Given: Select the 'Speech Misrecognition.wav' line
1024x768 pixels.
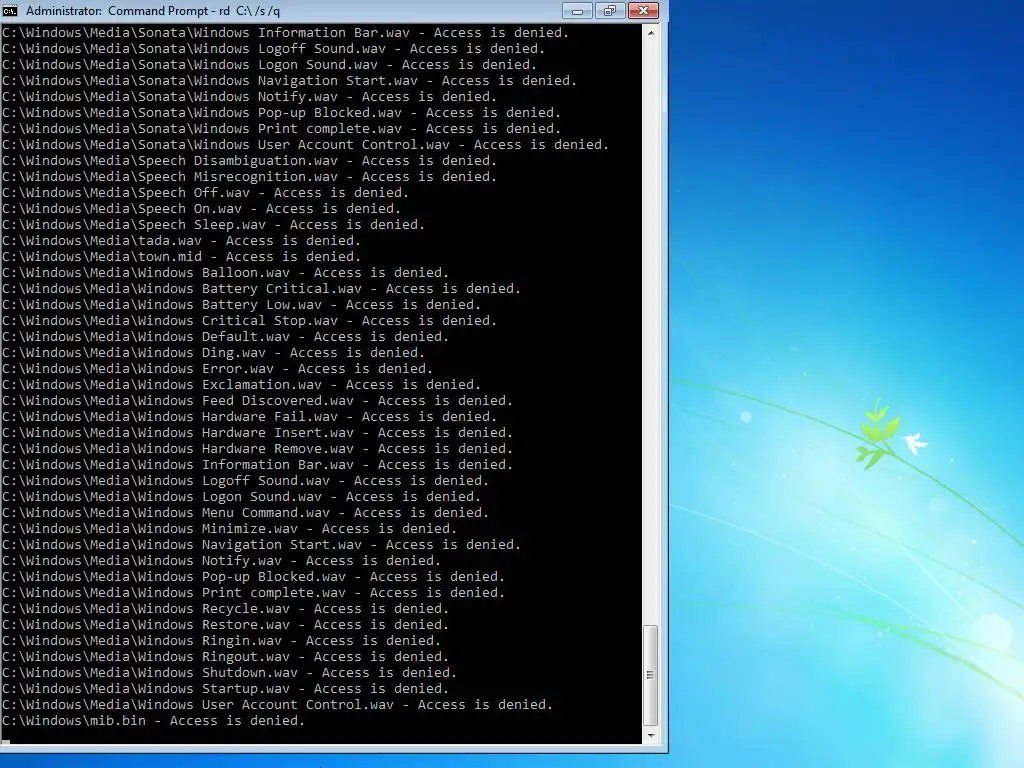Looking at the screenshot, I should (249, 177).
